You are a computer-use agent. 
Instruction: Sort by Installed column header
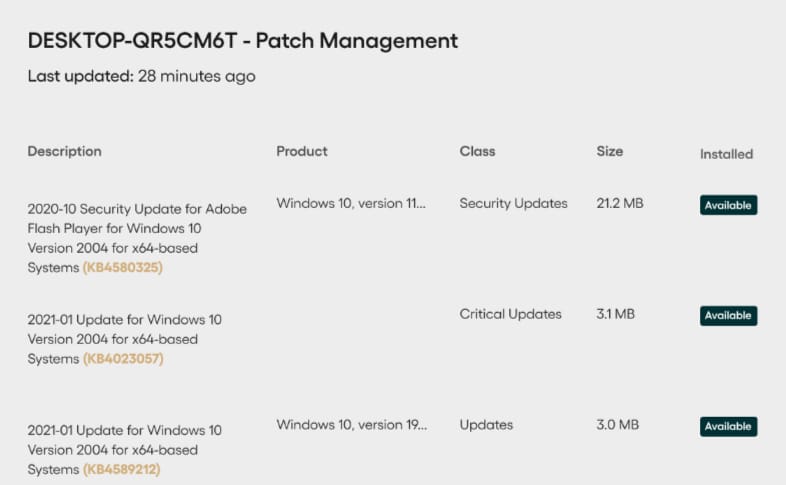pyautogui.click(x=726, y=154)
